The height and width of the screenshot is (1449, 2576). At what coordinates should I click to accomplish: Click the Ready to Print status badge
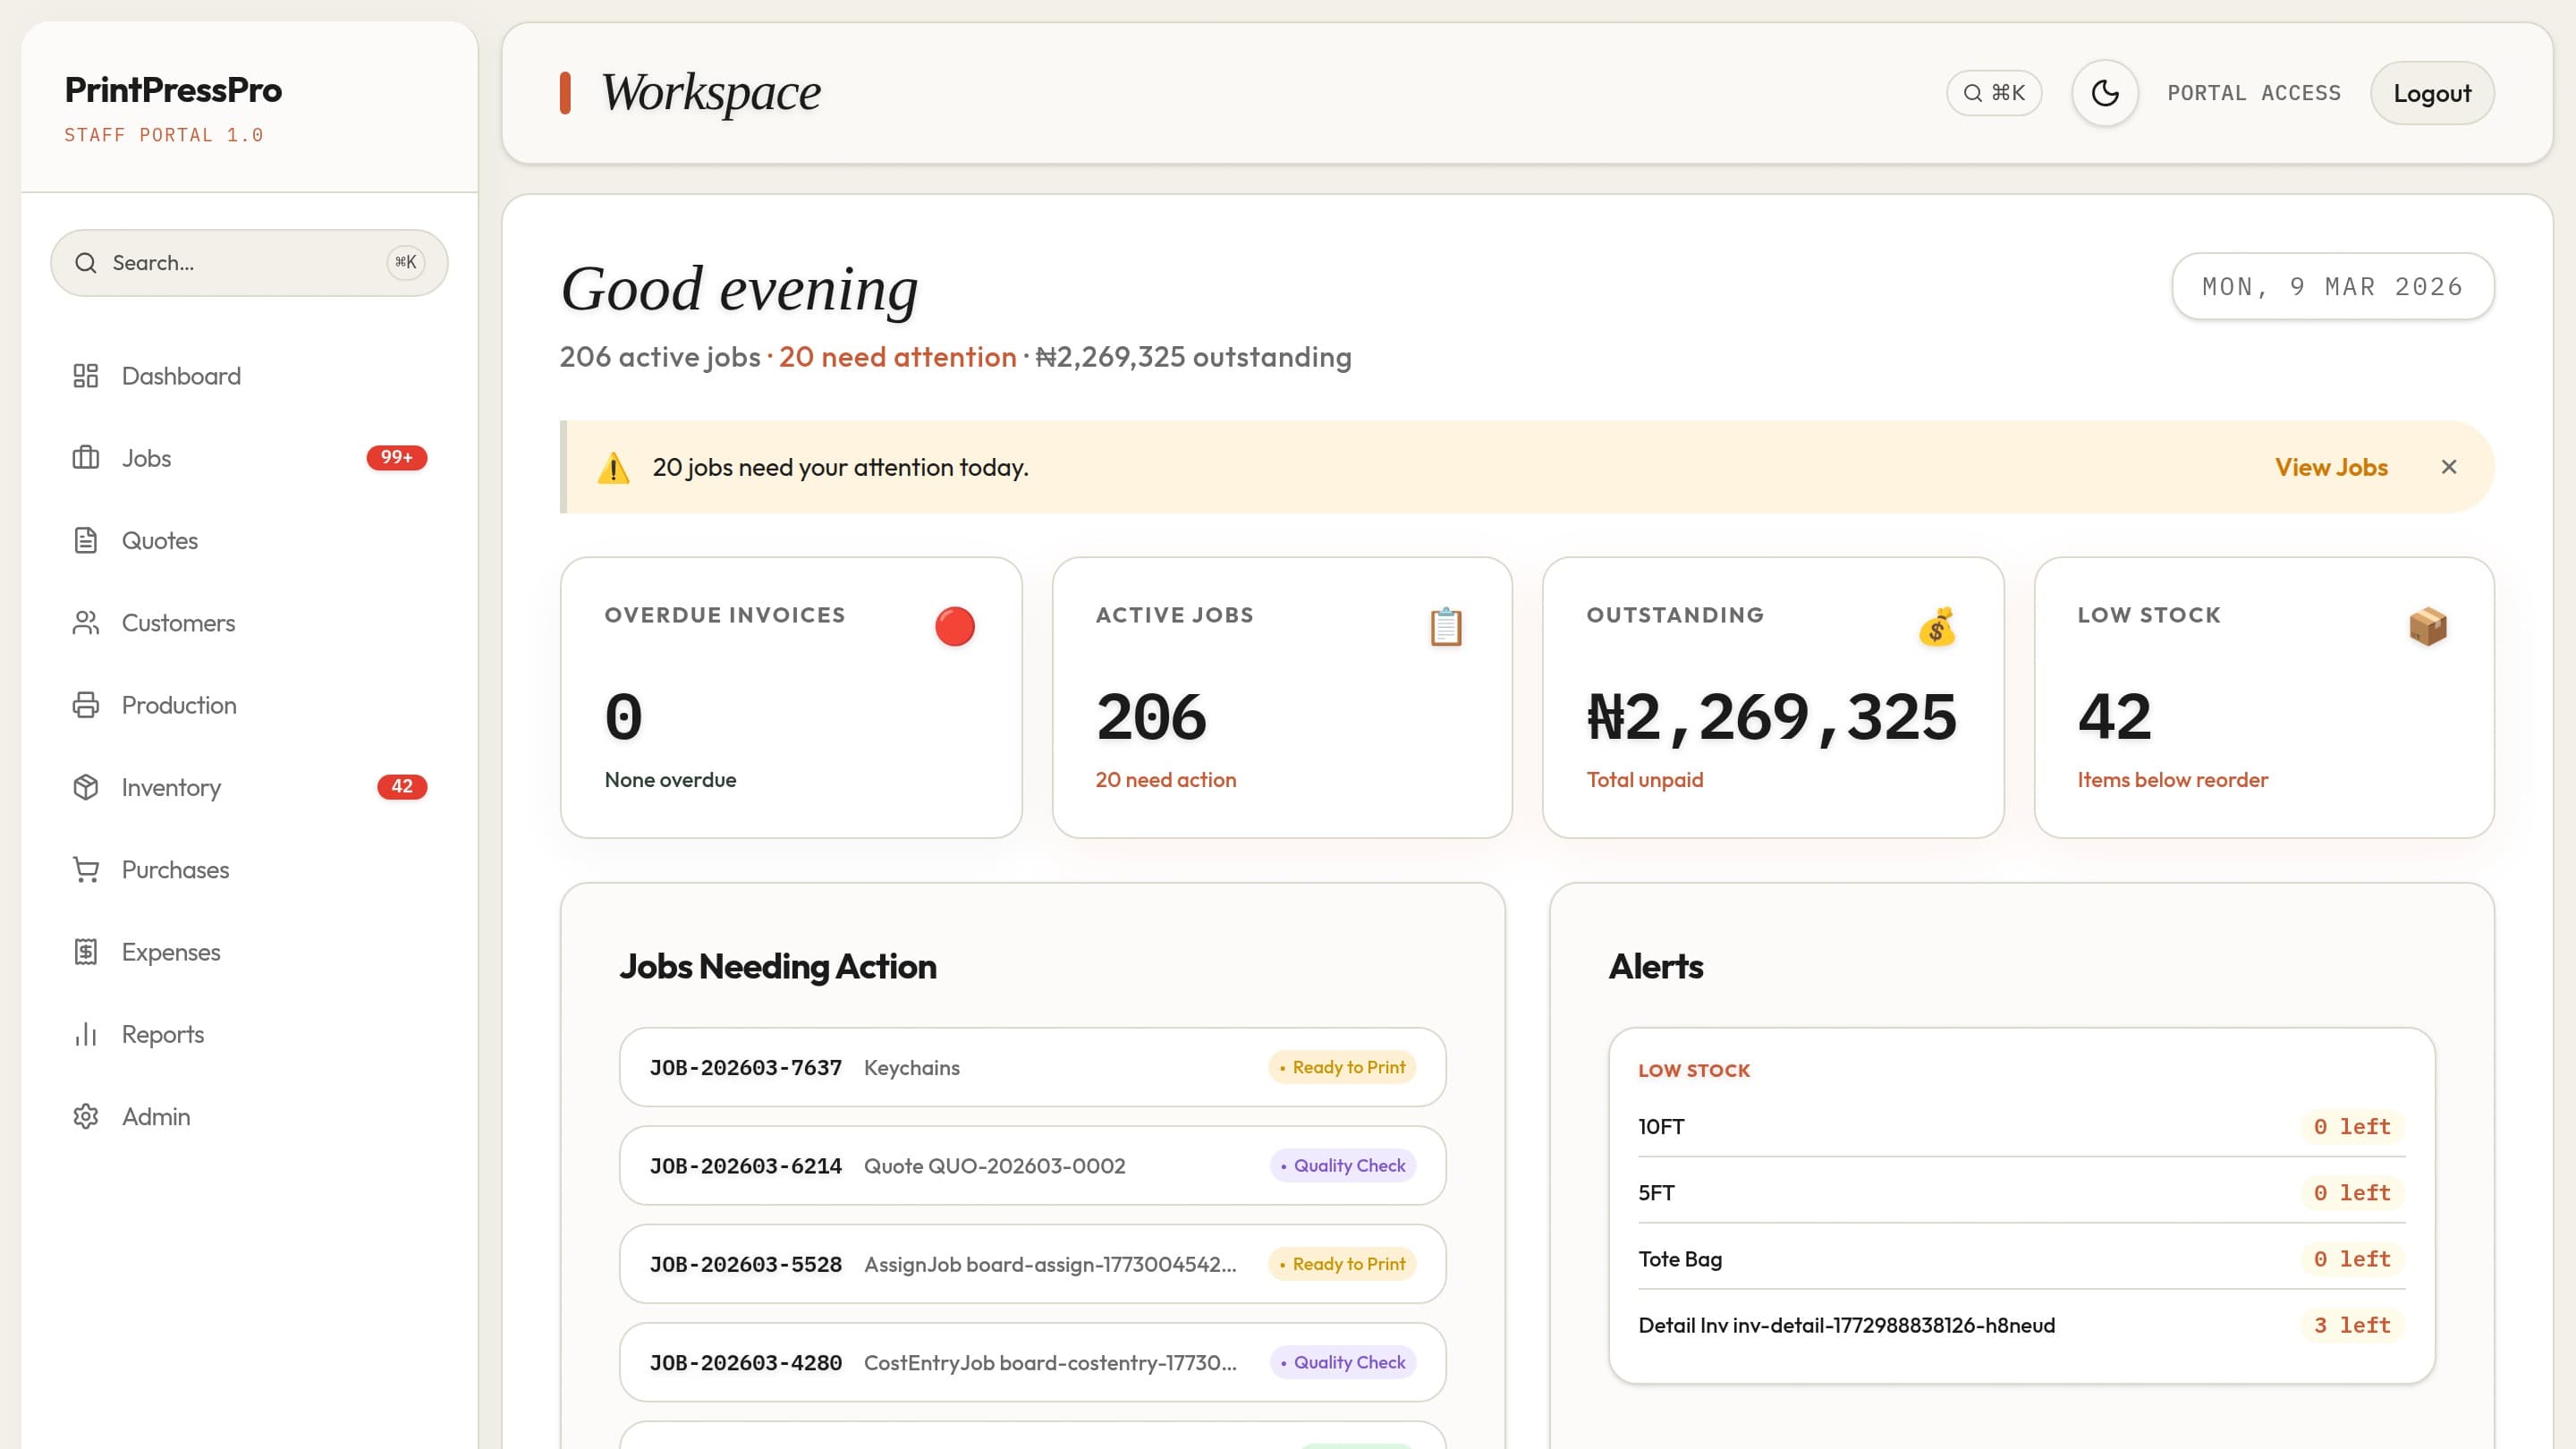1340,1067
